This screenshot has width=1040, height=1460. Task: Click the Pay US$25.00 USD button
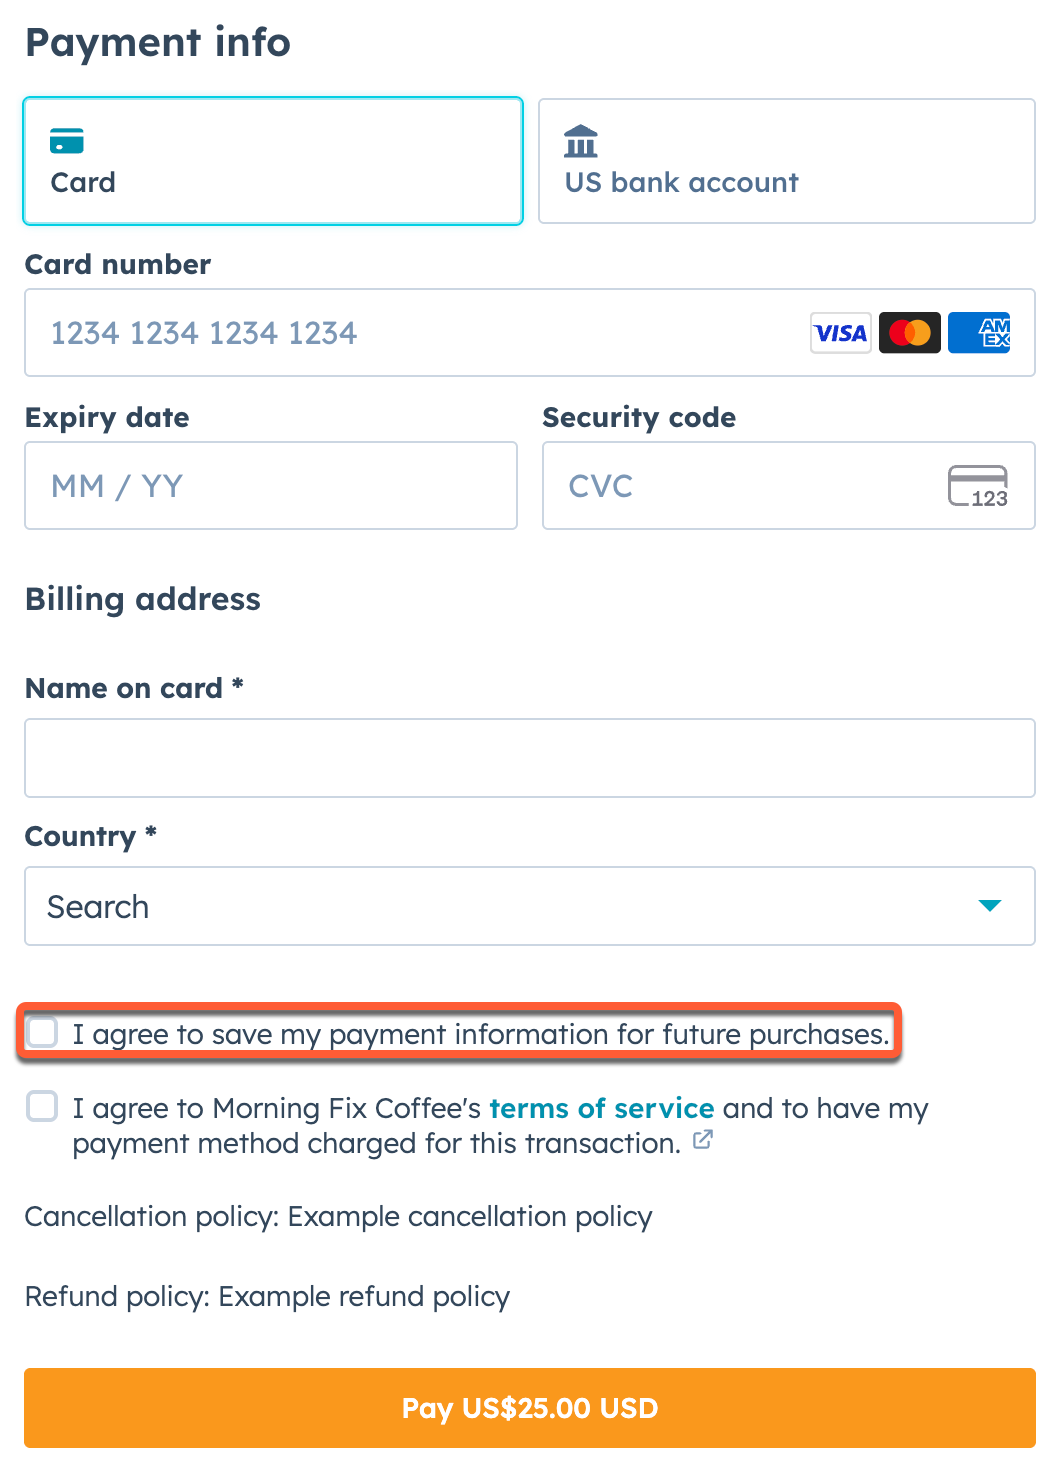click(529, 1407)
